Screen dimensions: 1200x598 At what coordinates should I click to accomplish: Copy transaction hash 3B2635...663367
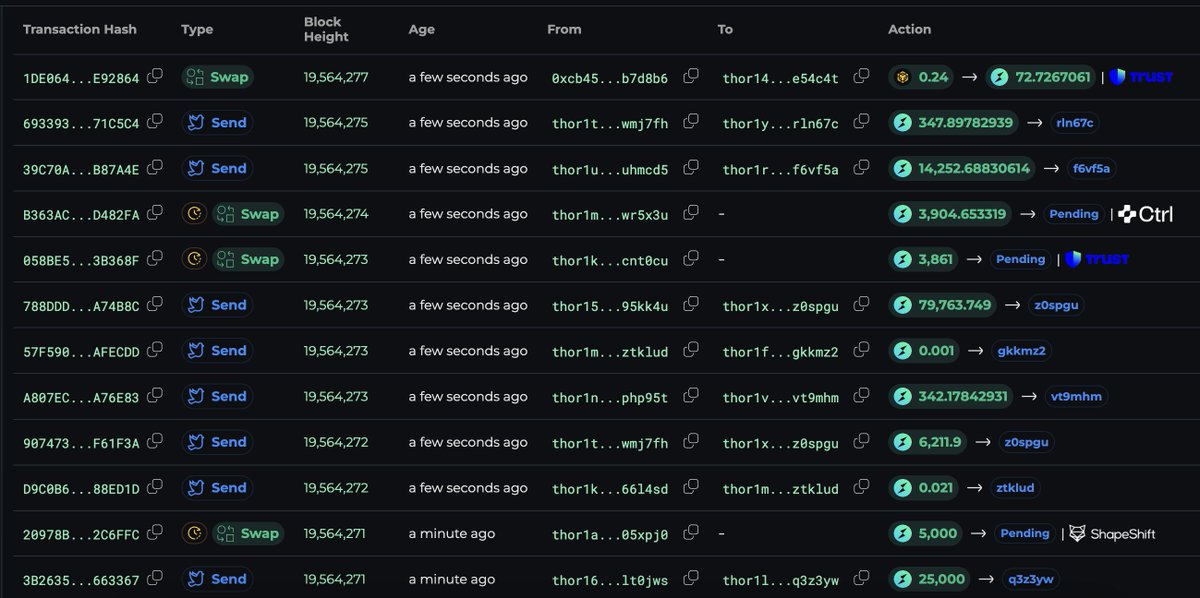tap(155, 579)
